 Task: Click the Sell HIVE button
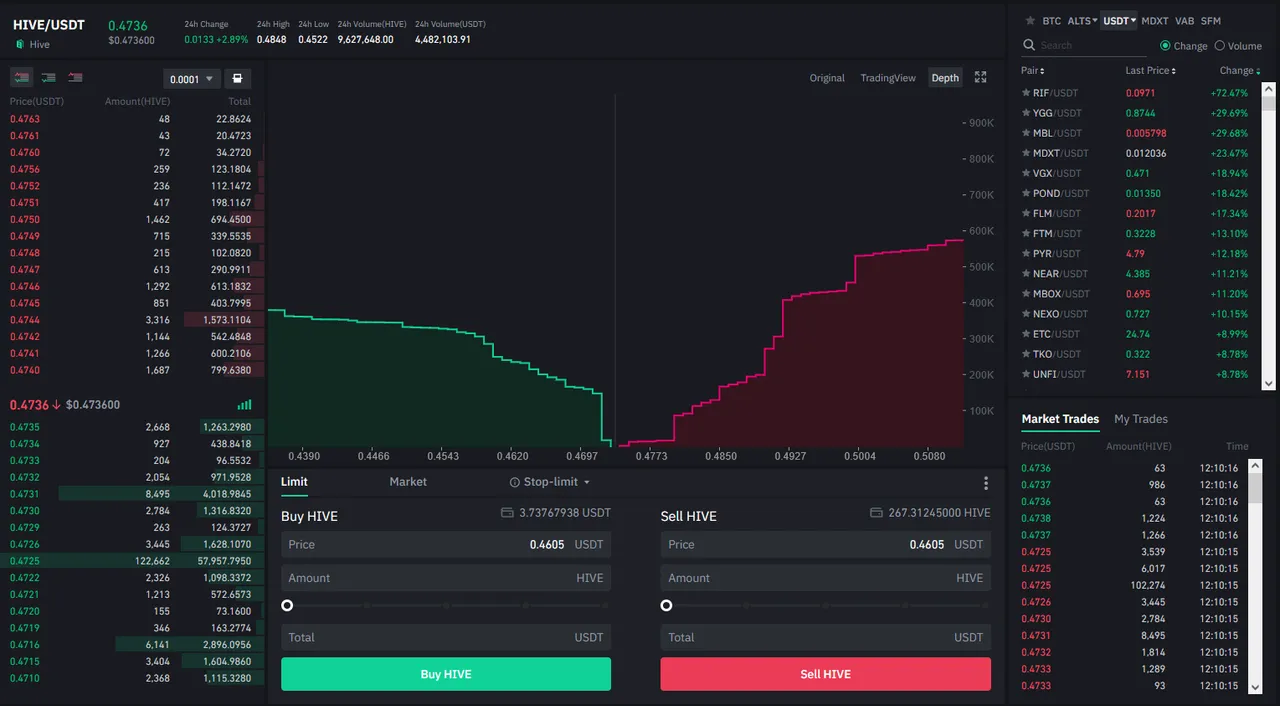826,674
